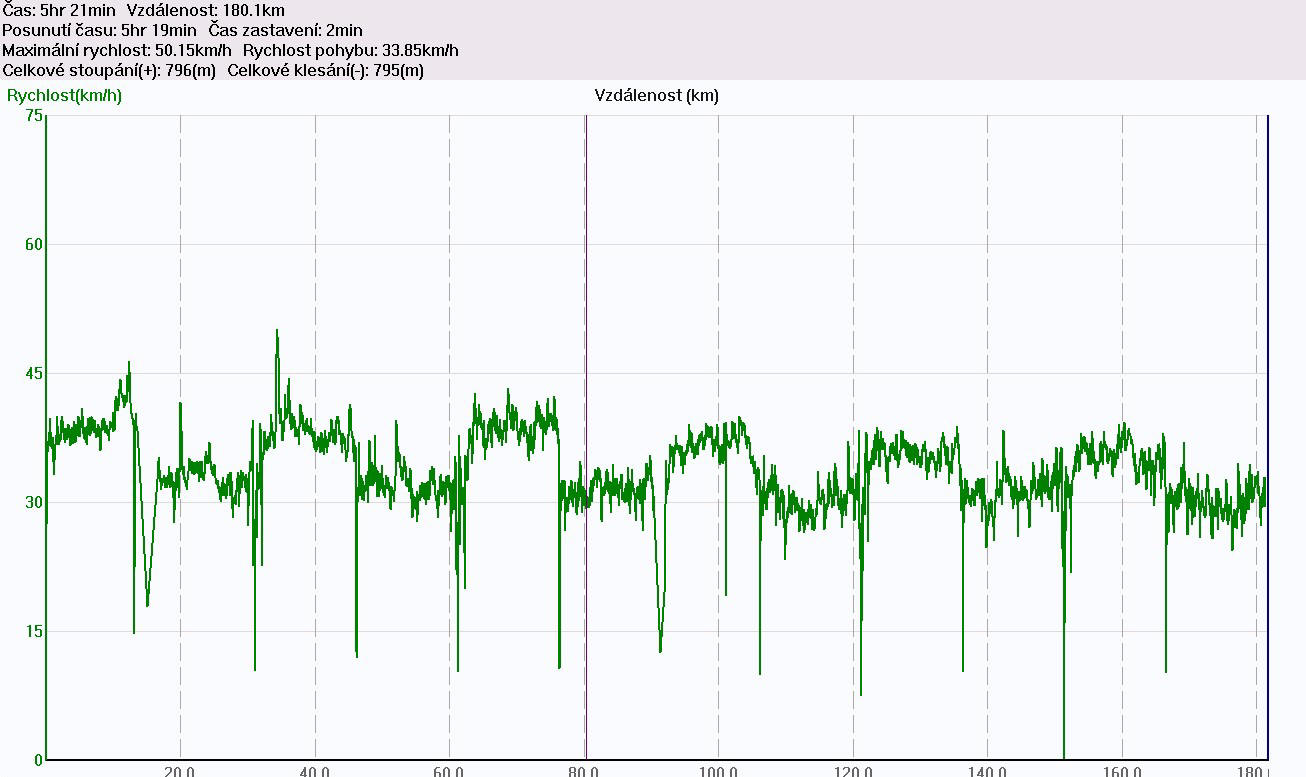
Task: Select the "Vzdálenost: 180.1km" statistic
Action: pyautogui.click(x=205, y=11)
